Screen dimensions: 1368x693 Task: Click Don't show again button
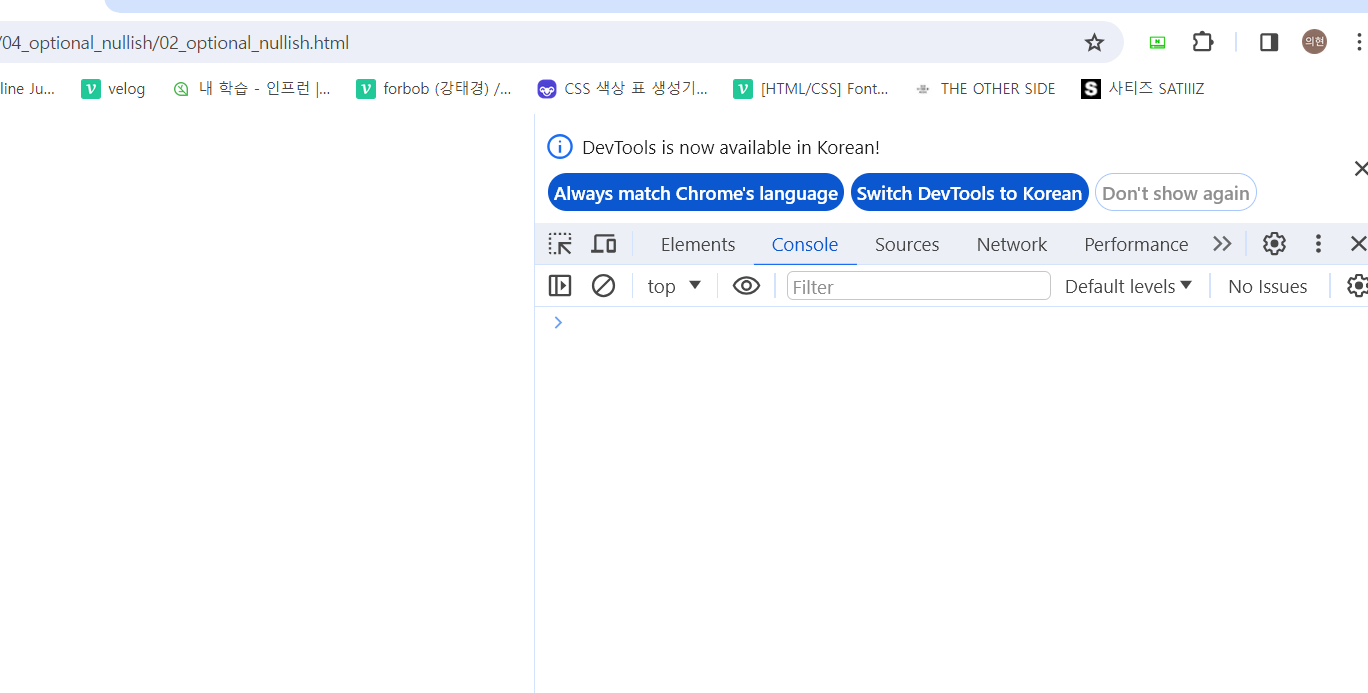[1176, 193]
